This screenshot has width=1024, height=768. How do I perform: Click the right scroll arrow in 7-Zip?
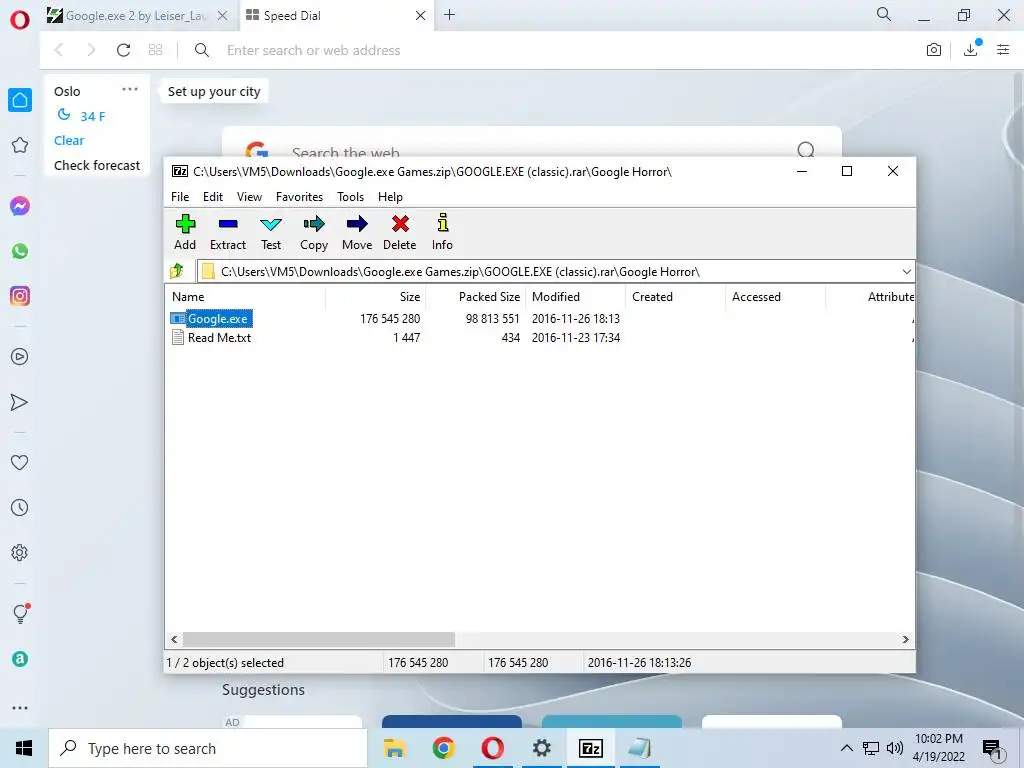pyautogui.click(x=905, y=639)
